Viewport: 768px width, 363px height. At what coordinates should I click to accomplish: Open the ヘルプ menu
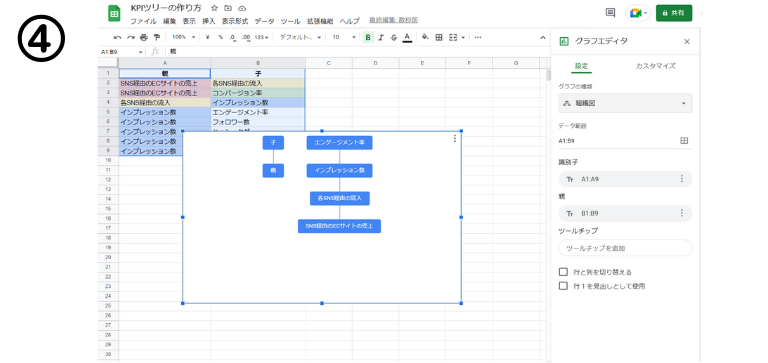coord(349,21)
